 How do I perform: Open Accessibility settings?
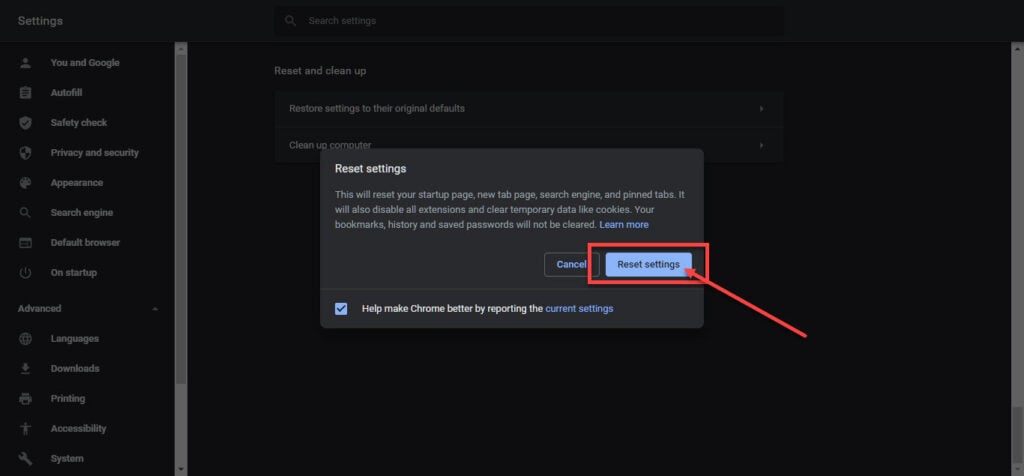78,429
